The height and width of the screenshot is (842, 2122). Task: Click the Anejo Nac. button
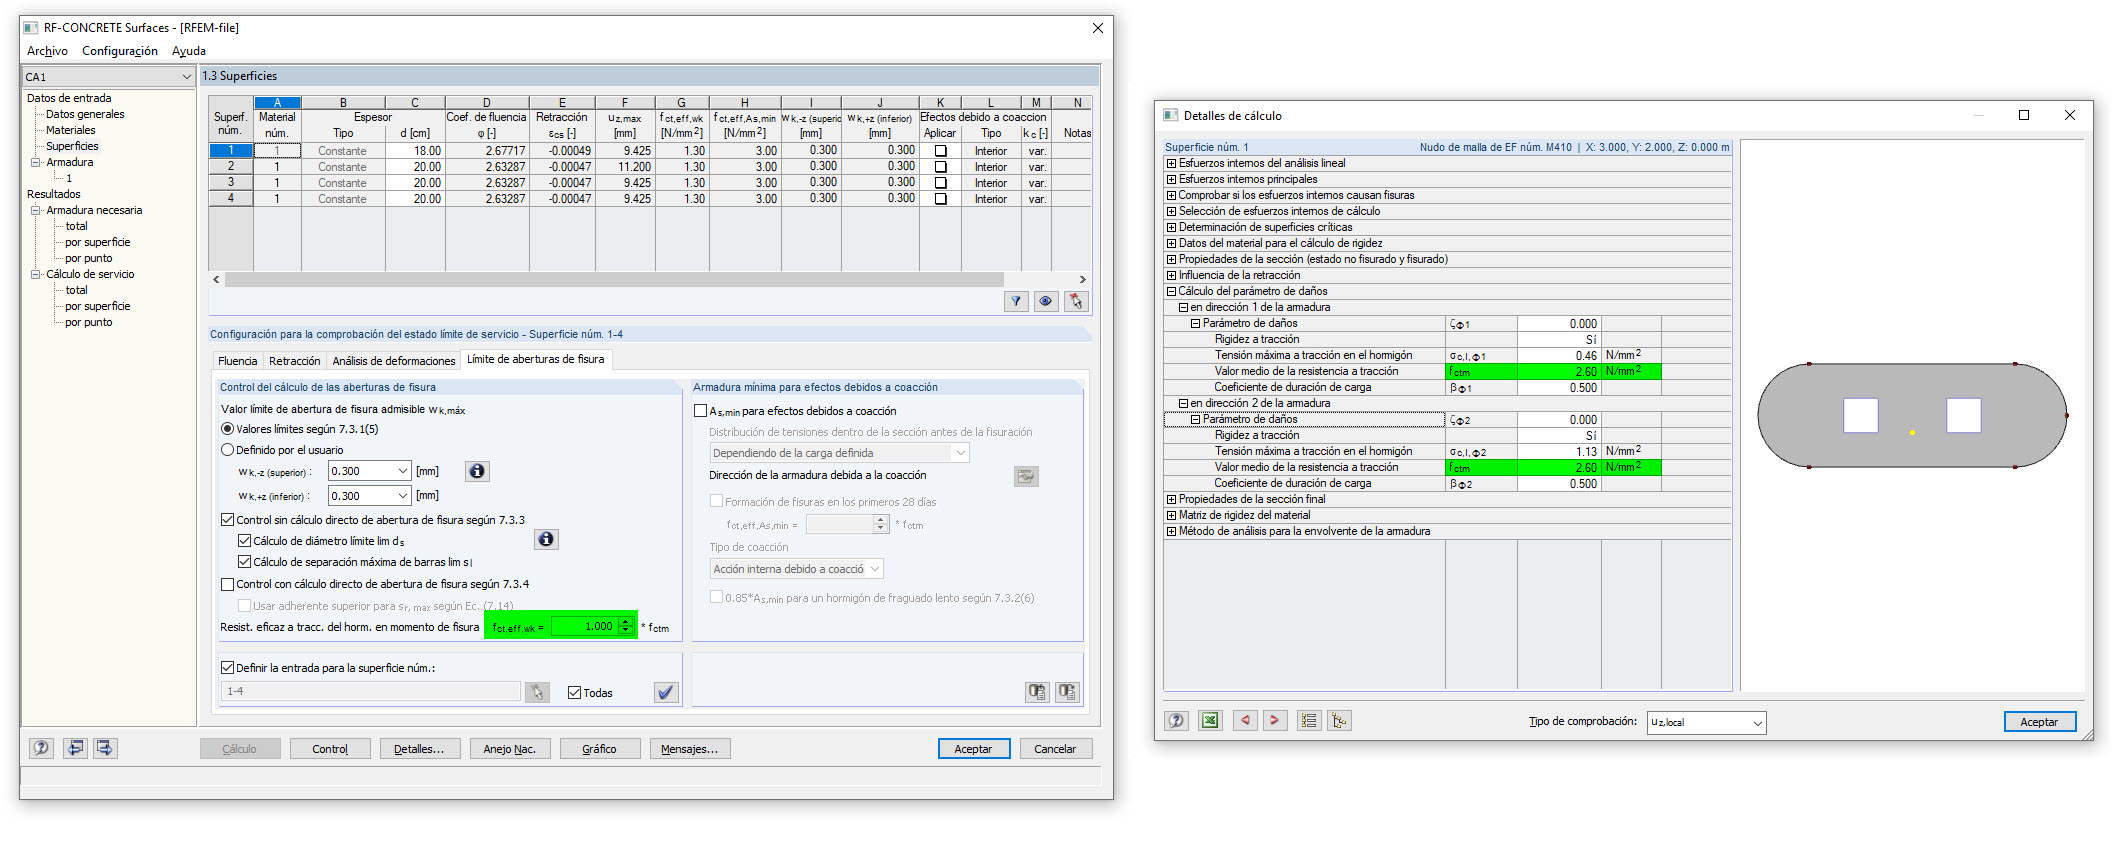[510, 749]
